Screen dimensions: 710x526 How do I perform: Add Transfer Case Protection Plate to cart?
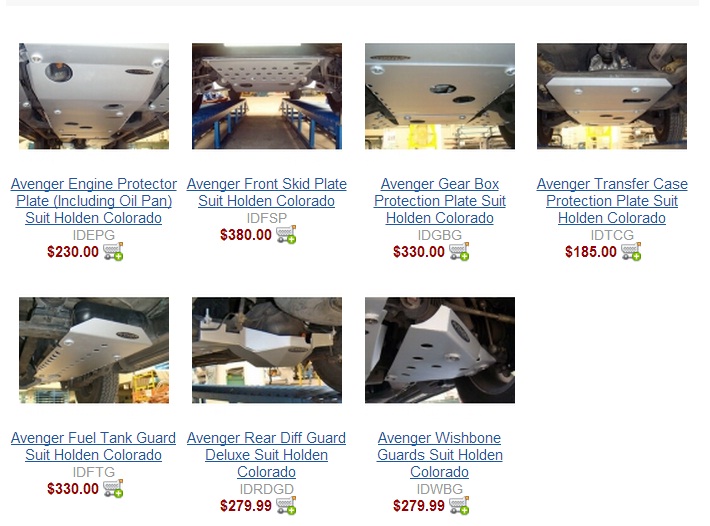tap(631, 251)
